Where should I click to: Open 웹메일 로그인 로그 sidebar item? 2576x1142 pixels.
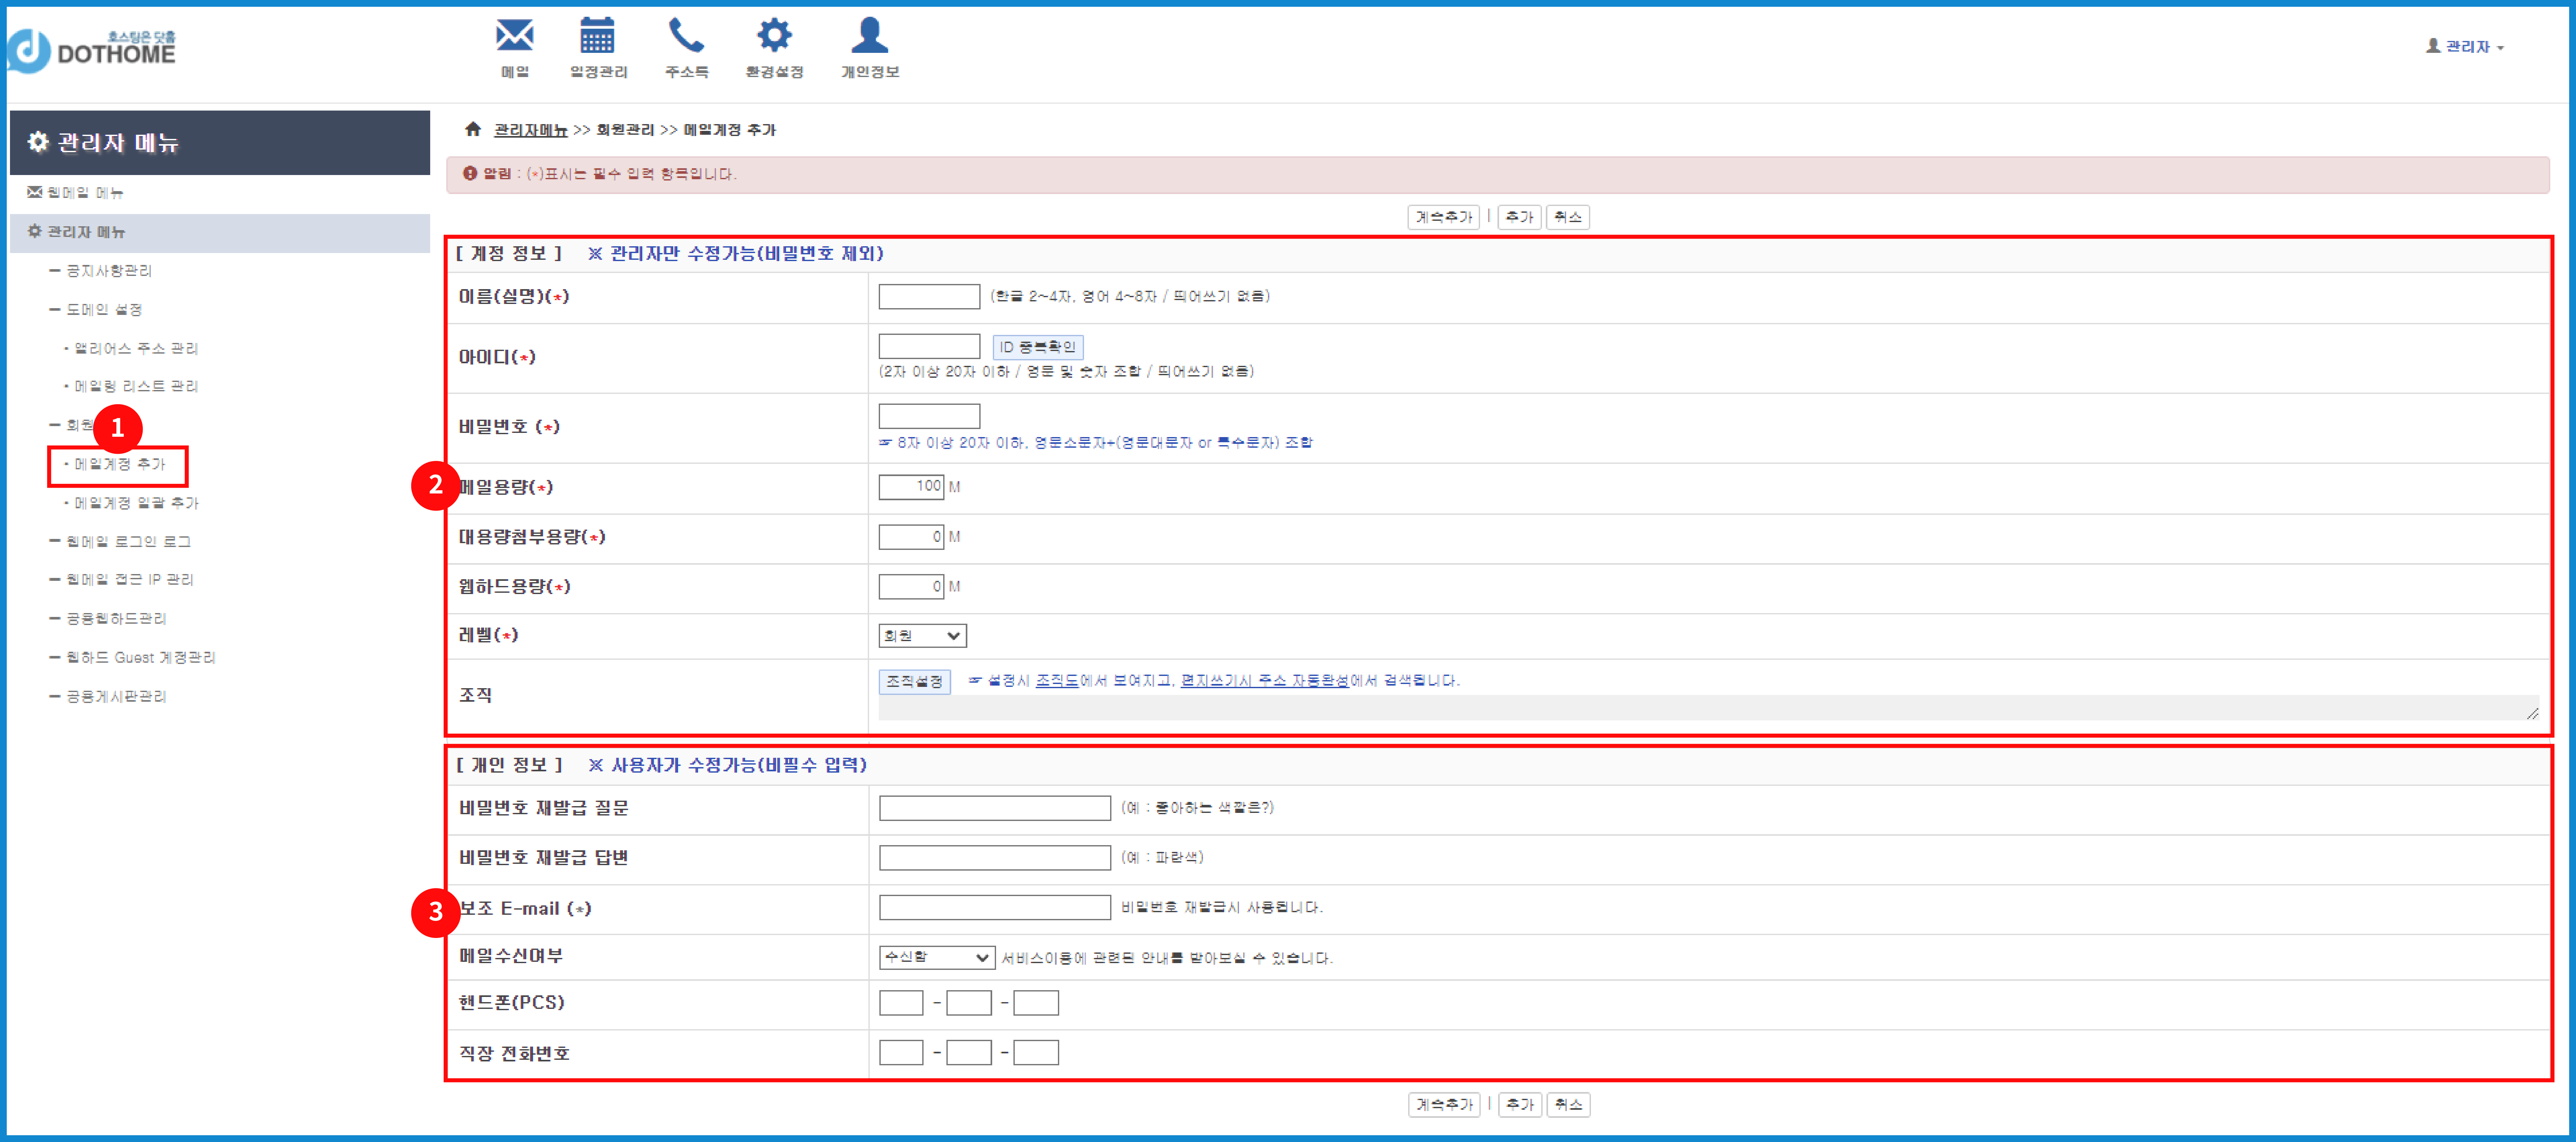pos(128,541)
